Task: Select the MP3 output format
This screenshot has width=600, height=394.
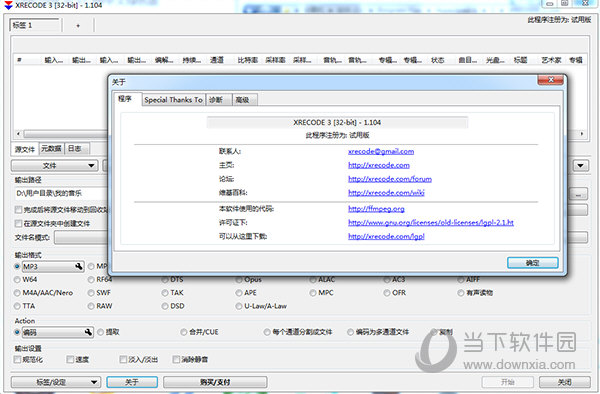Action: coord(17,267)
